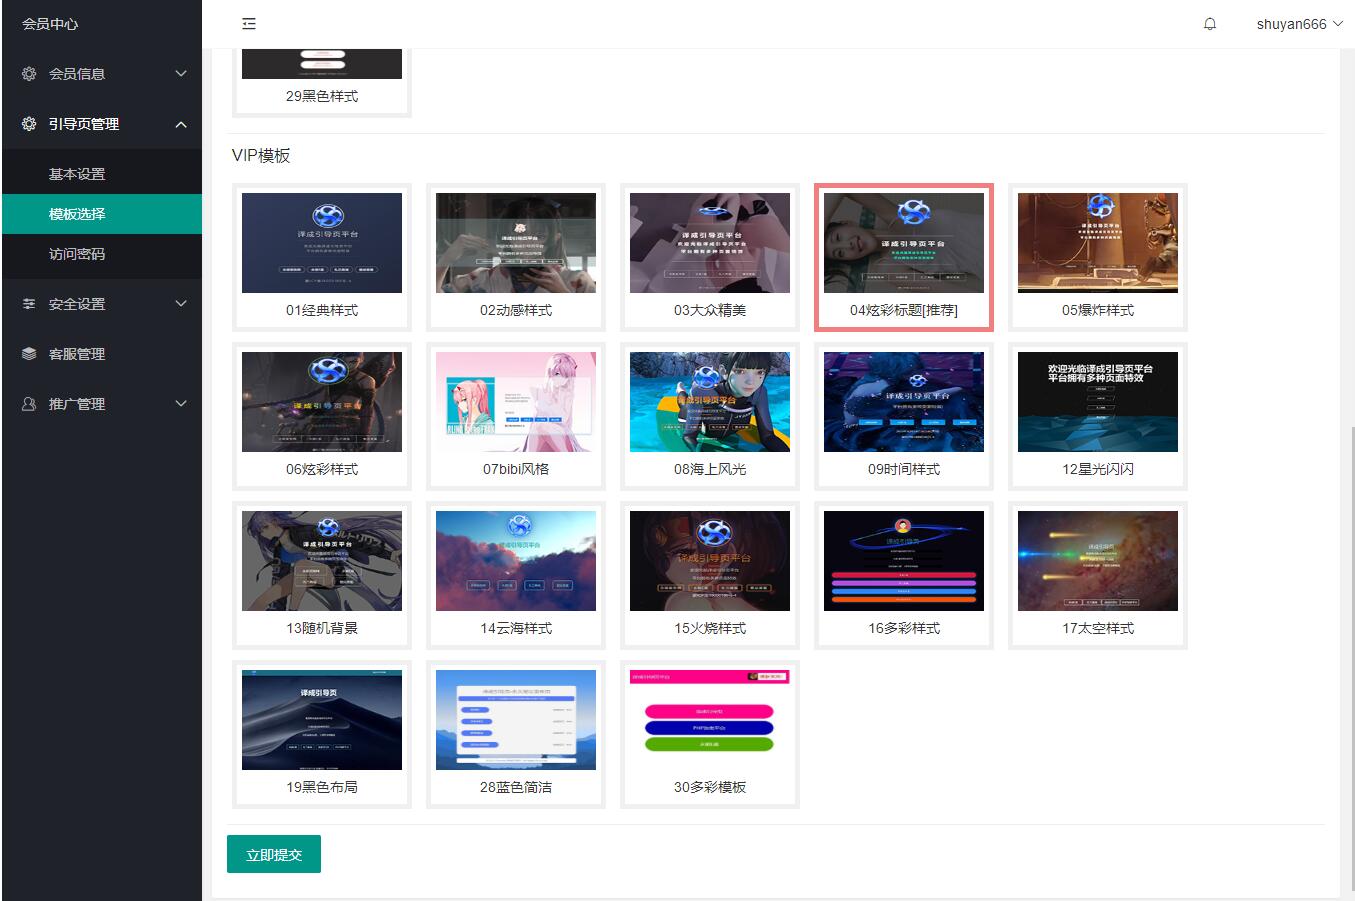Select the 17太空样式 template
This screenshot has height=901, width=1355.
[x=1098, y=562]
